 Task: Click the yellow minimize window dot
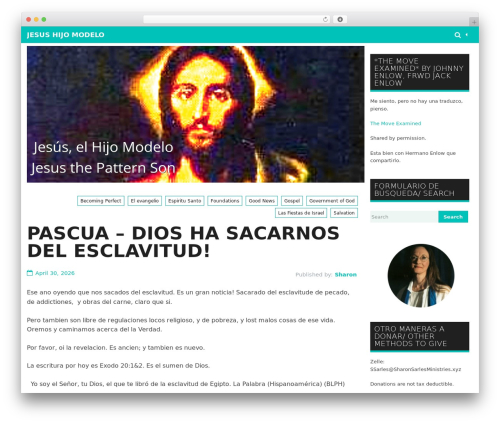click(x=36, y=20)
